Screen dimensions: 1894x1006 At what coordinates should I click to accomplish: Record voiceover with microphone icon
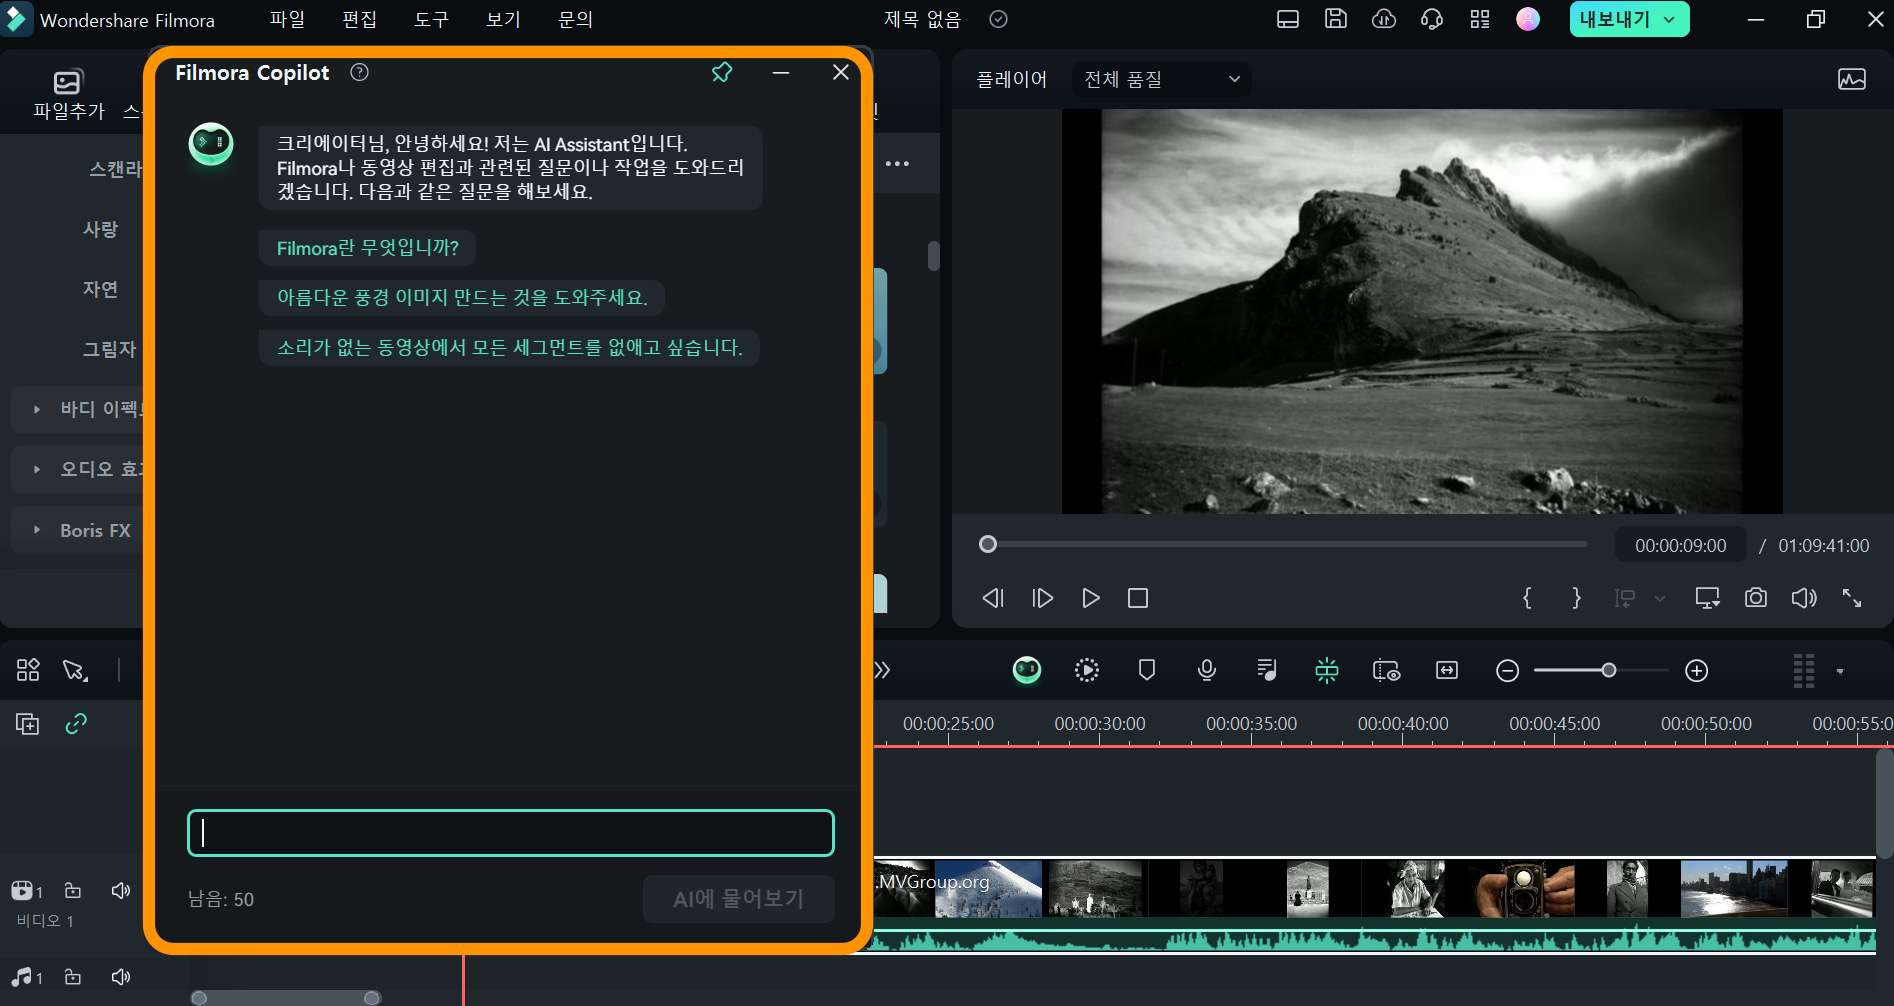(1207, 670)
